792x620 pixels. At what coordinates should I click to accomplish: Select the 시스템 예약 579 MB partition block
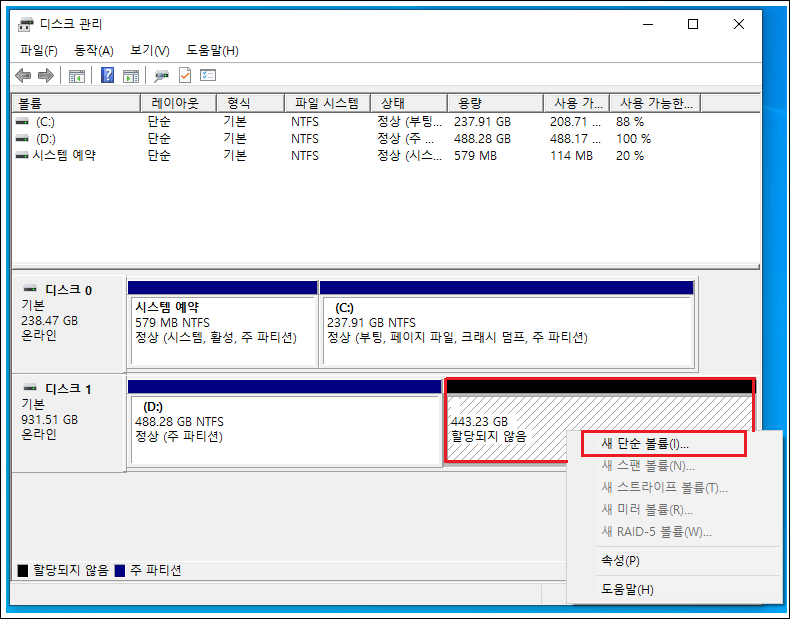(x=223, y=323)
